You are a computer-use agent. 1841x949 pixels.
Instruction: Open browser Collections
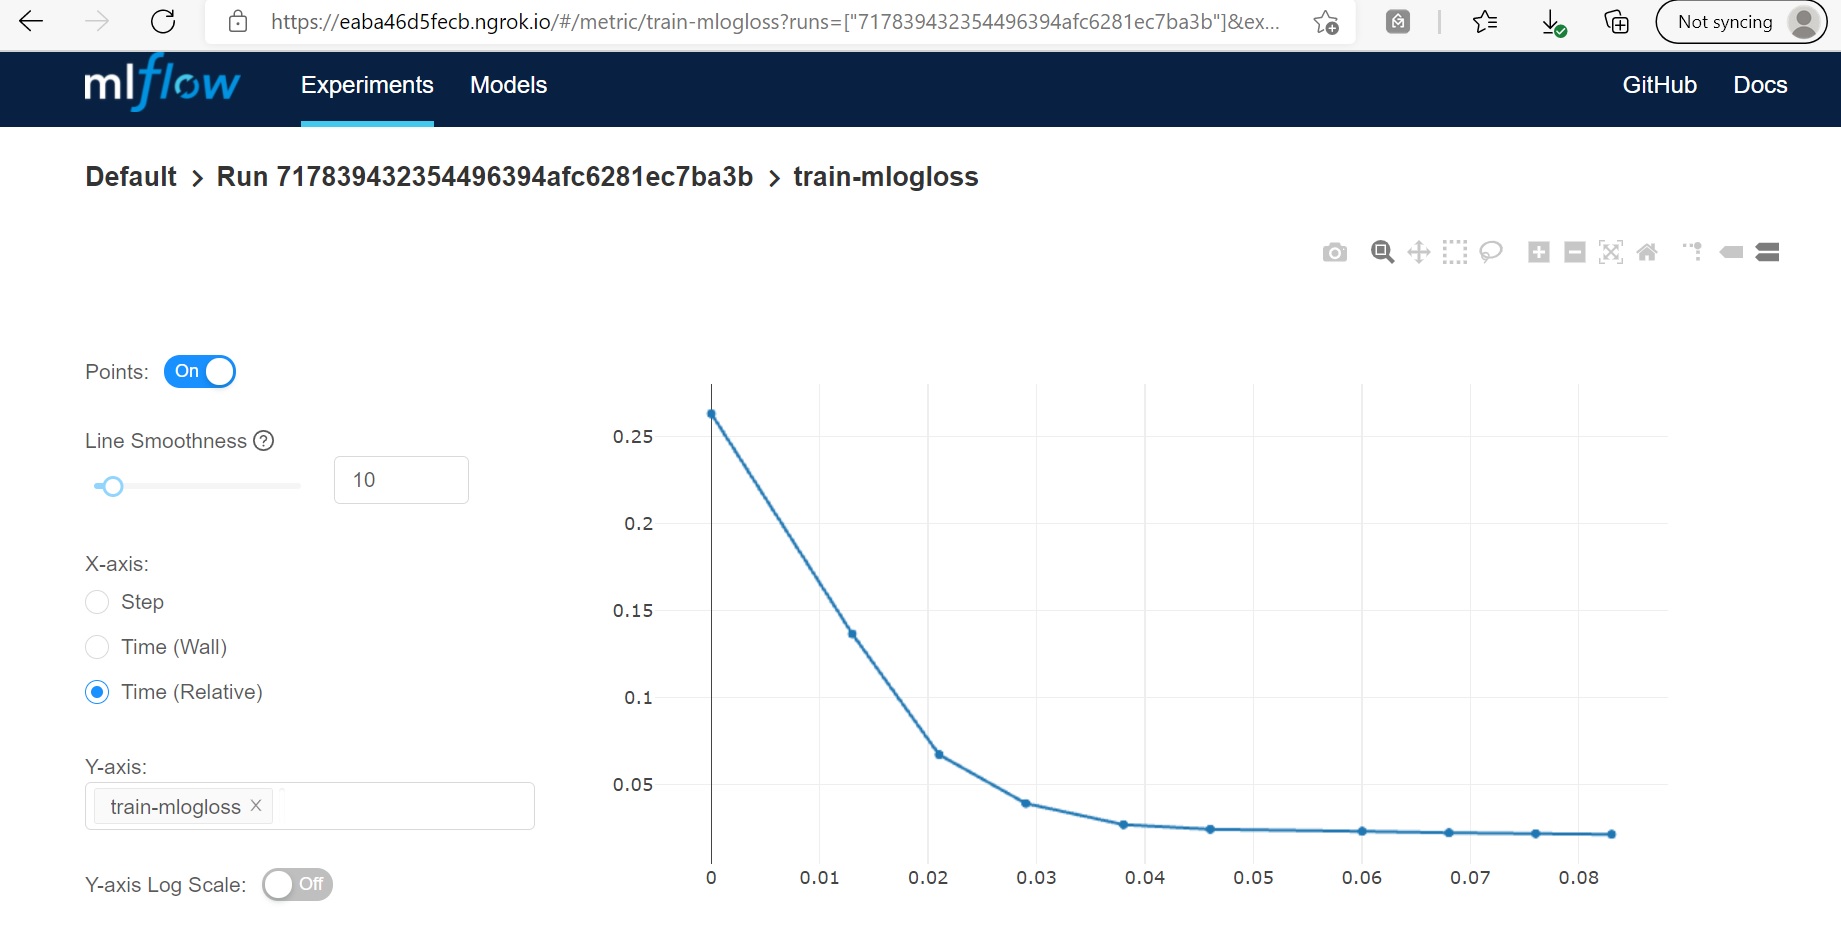(1616, 21)
